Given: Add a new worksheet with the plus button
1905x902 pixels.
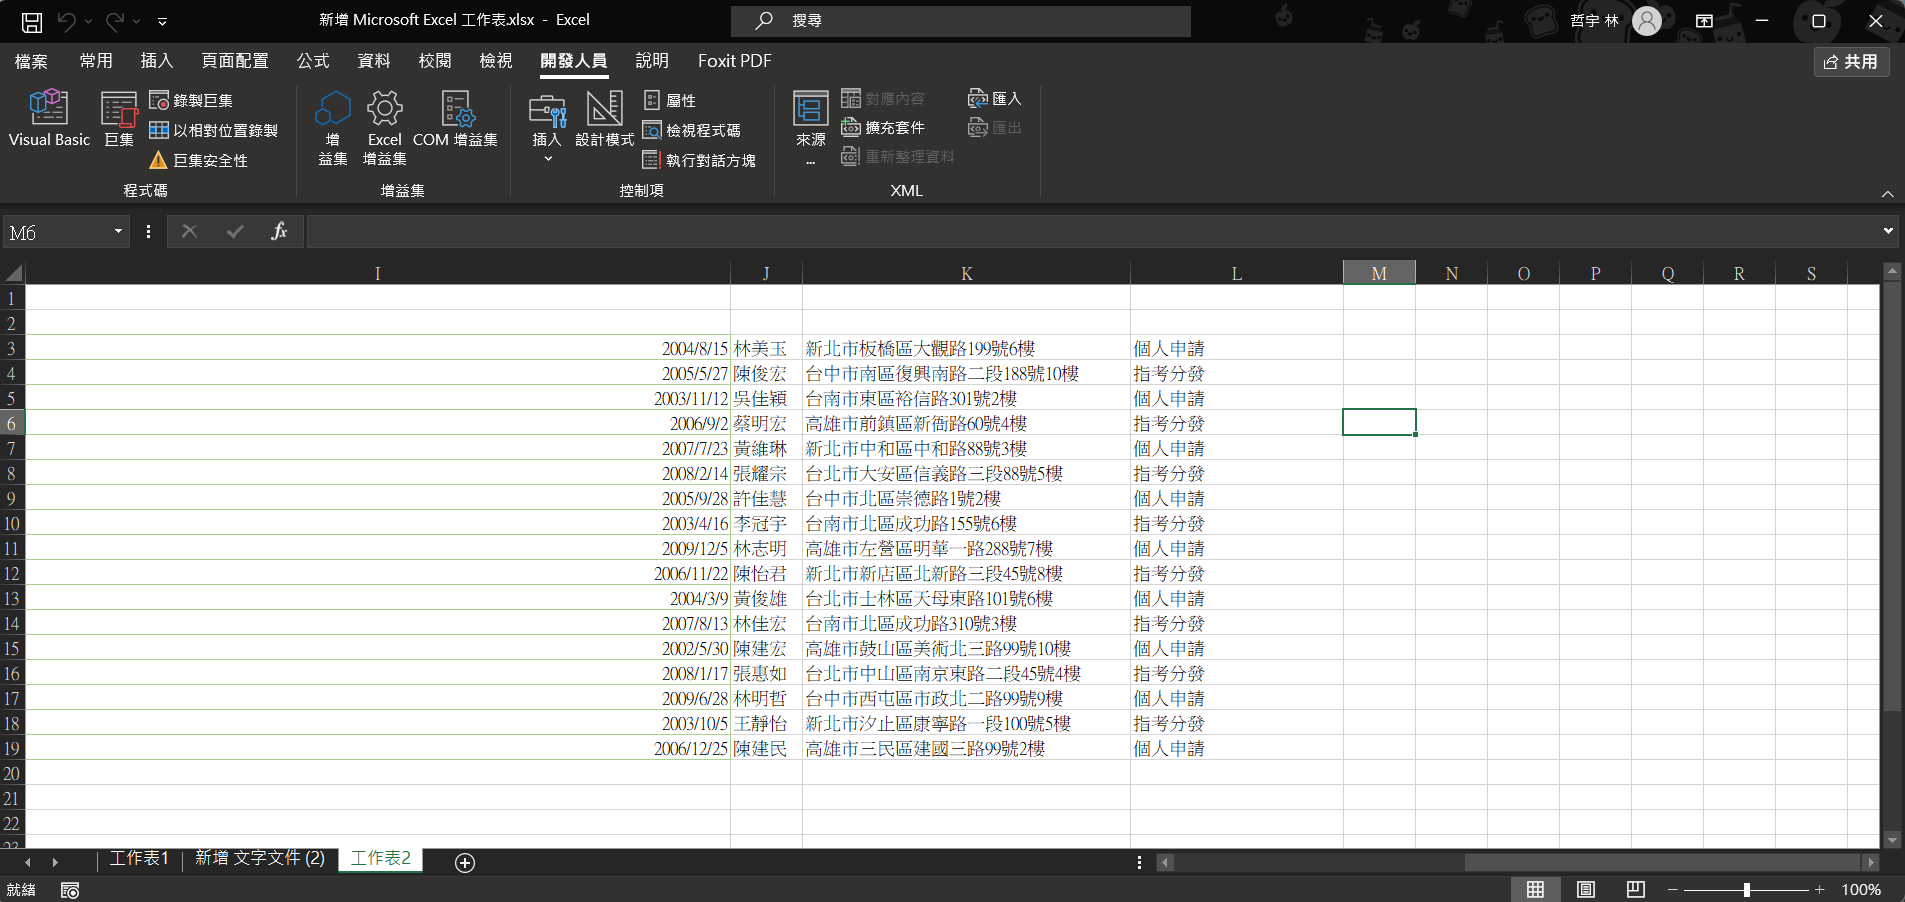Looking at the screenshot, I should pyautogui.click(x=463, y=862).
